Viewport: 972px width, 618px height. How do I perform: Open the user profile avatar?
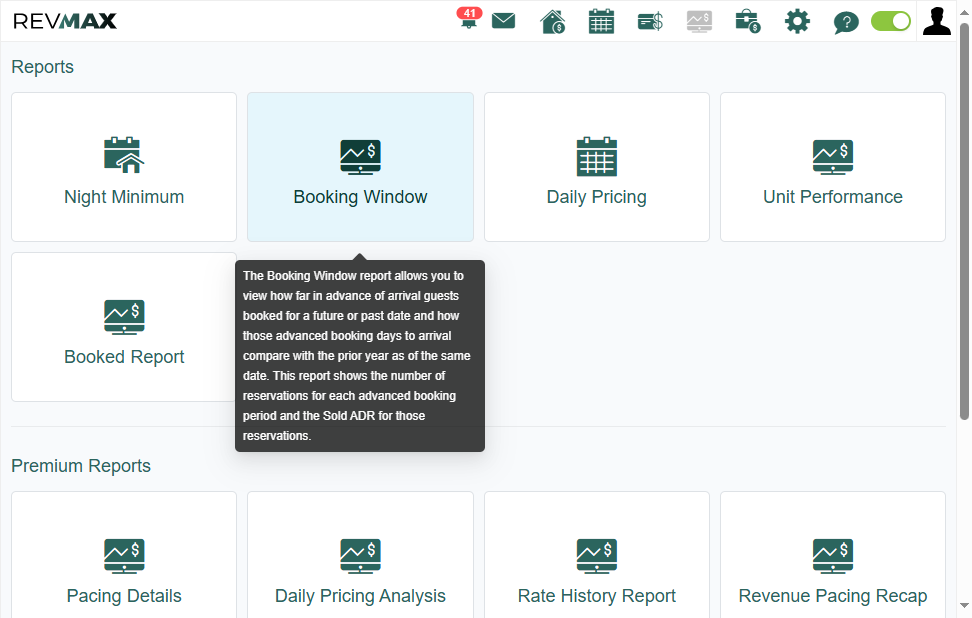937,20
